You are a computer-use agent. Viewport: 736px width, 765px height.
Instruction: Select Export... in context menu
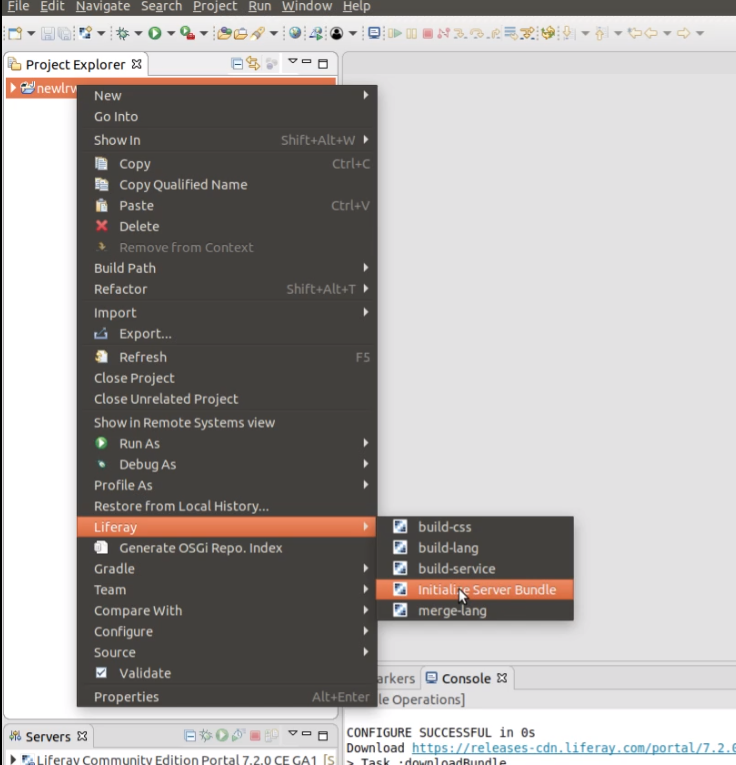point(227,333)
